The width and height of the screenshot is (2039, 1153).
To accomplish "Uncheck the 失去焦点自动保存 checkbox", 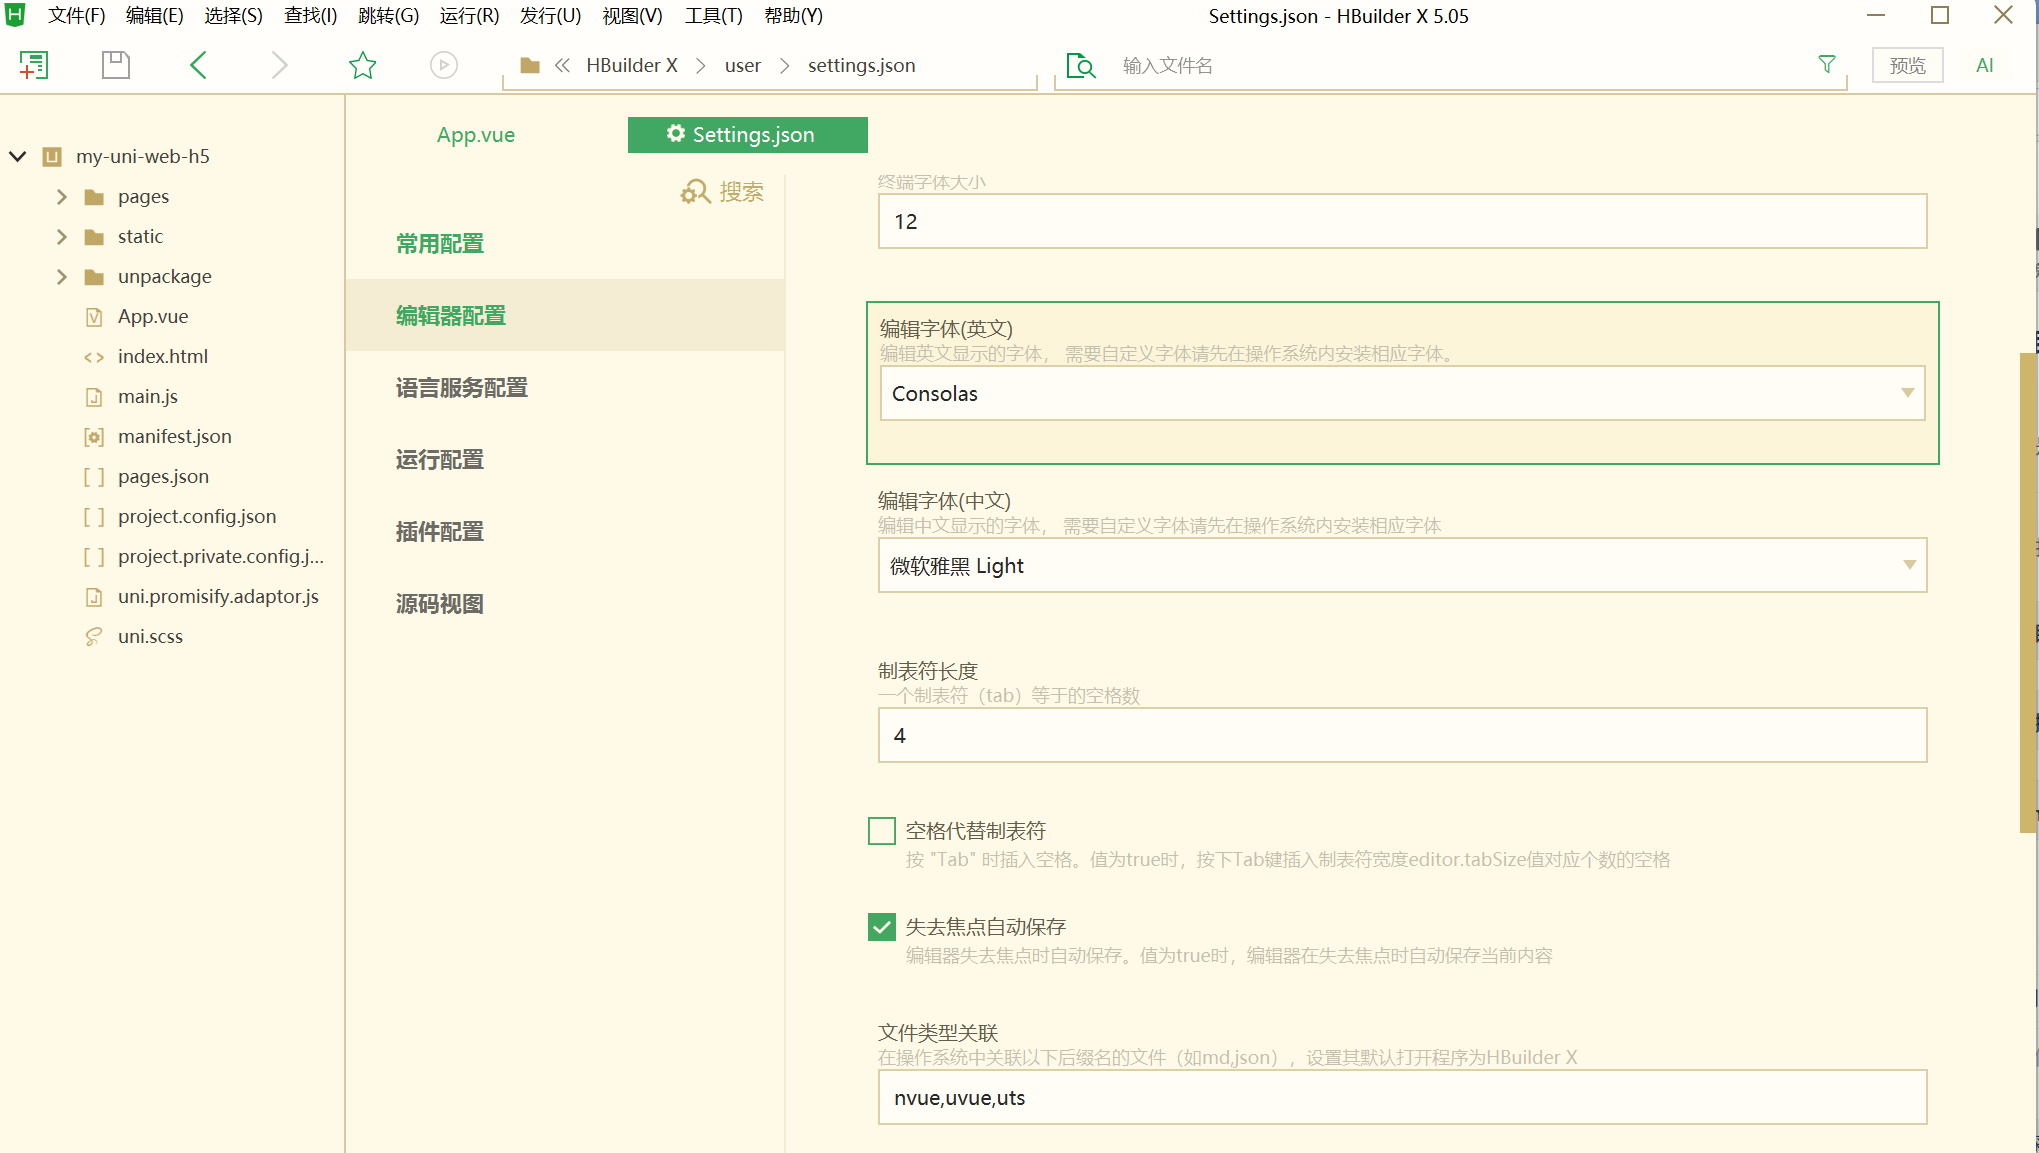I will (881, 927).
